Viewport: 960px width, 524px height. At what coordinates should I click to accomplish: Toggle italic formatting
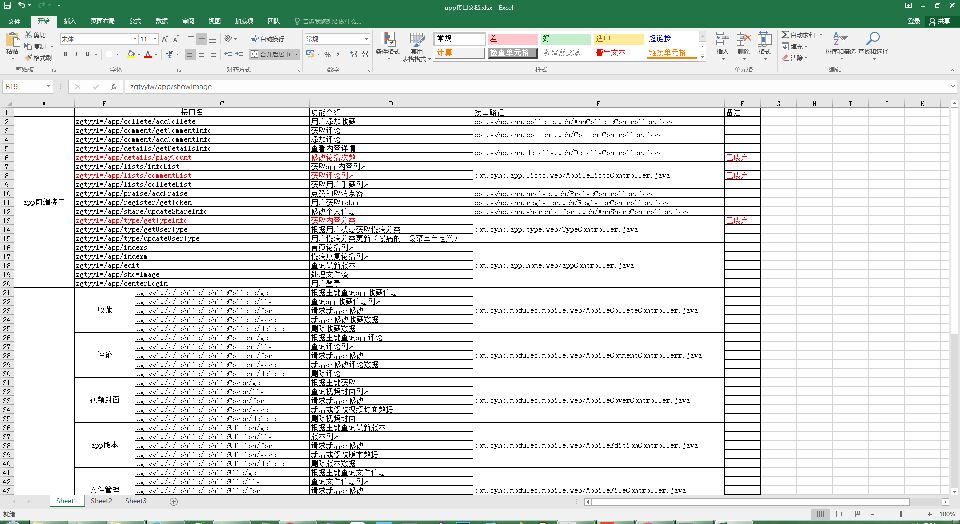coord(75,54)
